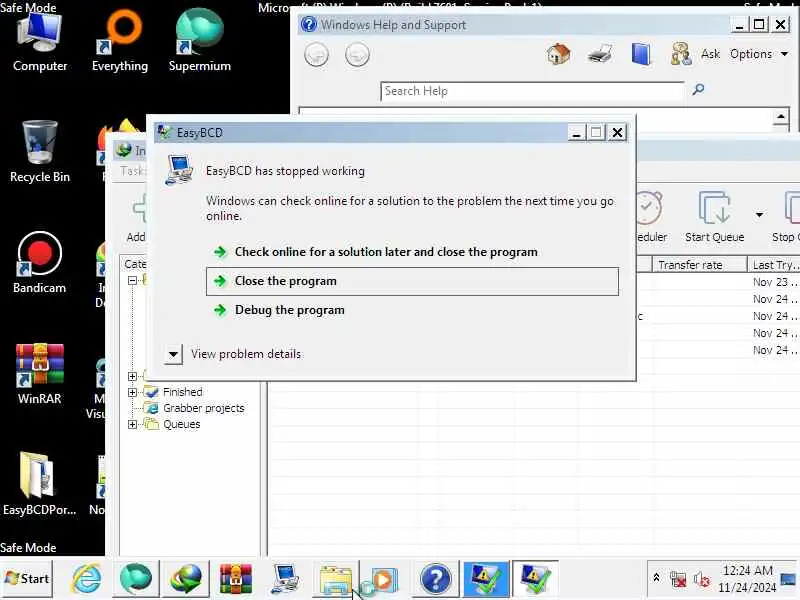Image resolution: width=800 pixels, height=600 pixels.
Task: Open the EasyBCDPor... folder on desktop
Action: click(x=39, y=485)
